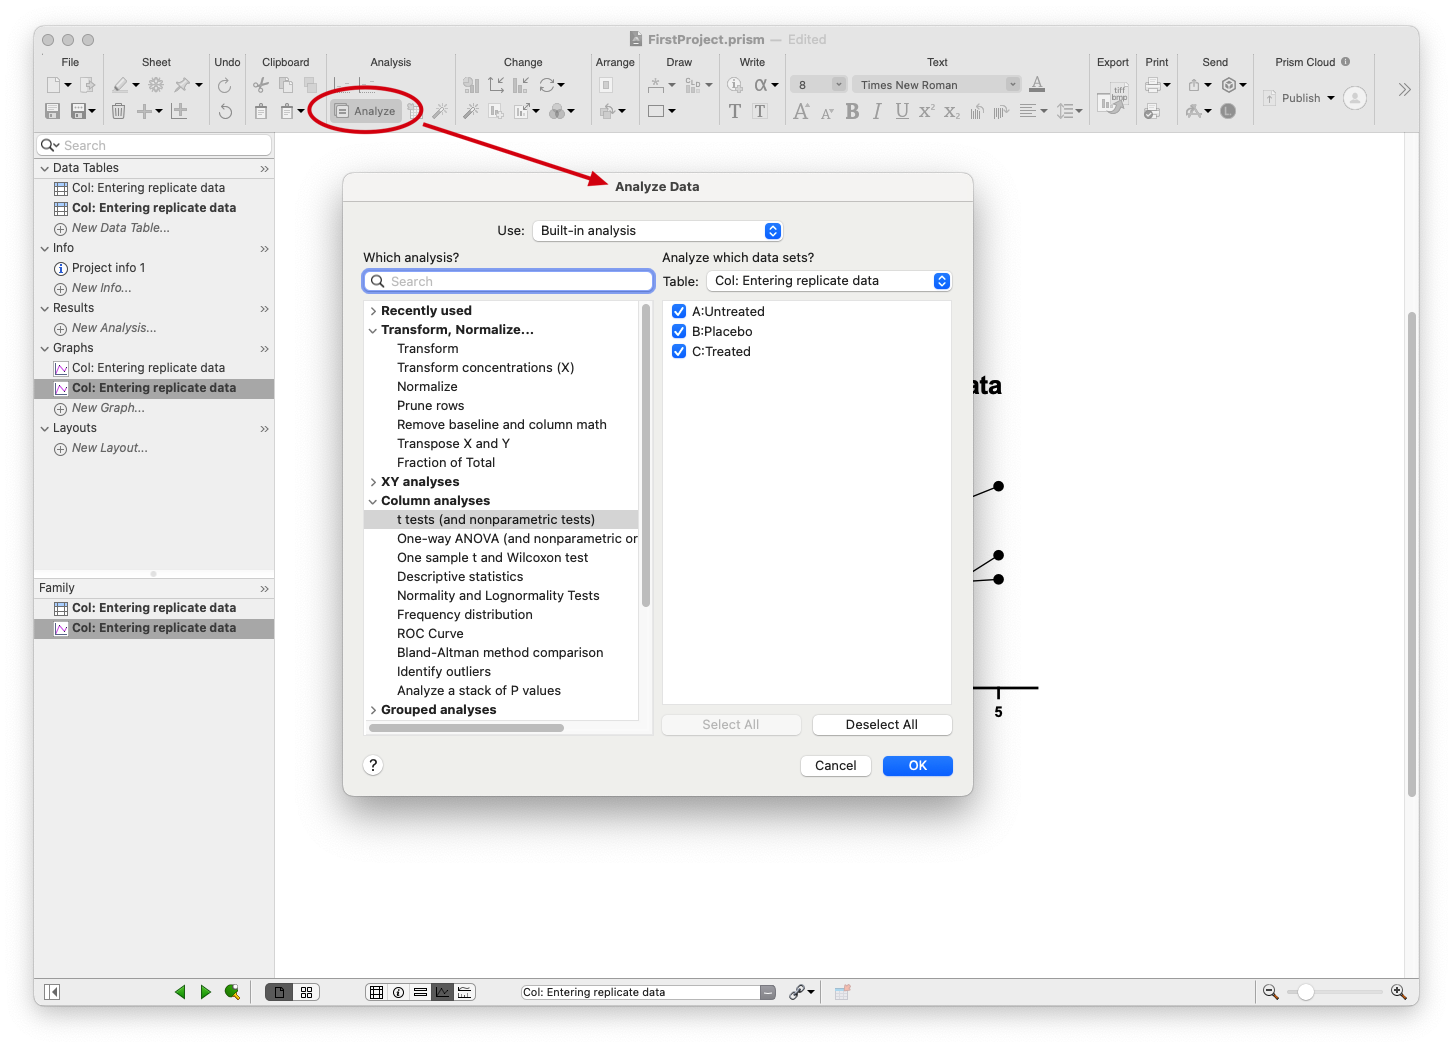Click the Paste clipboard icon
This screenshot has width=1453, height=1048.
tap(261, 111)
